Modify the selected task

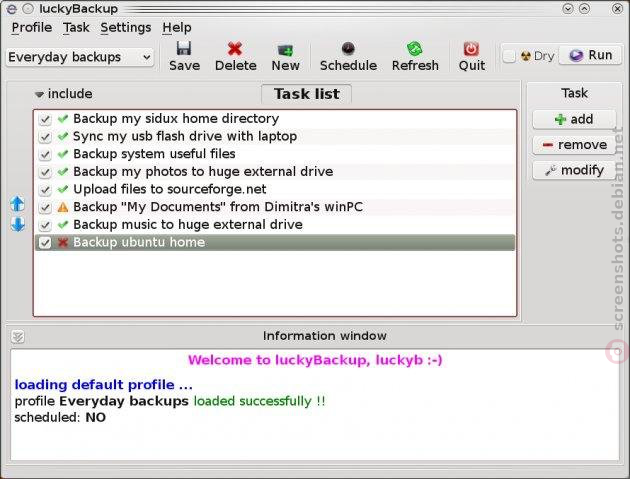tap(574, 170)
